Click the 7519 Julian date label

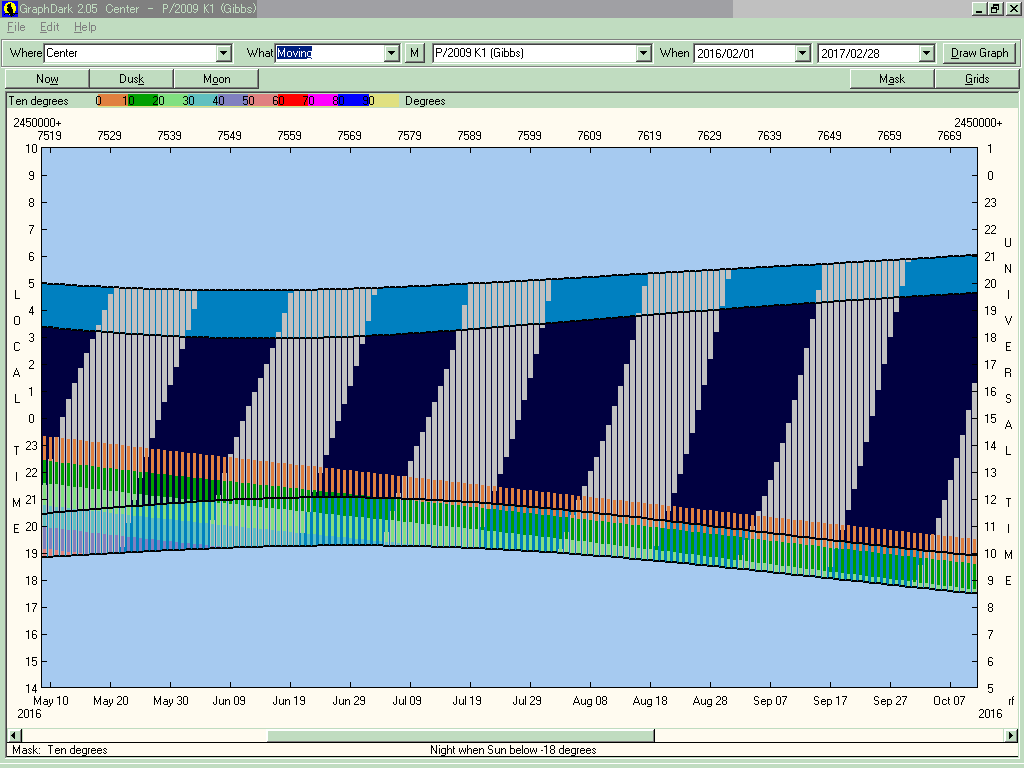(50, 136)
